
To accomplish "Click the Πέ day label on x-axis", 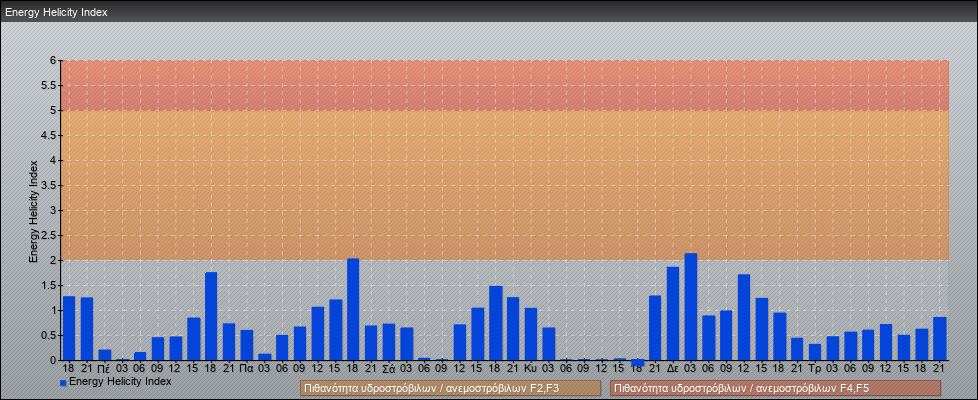I will click(104, 369).
